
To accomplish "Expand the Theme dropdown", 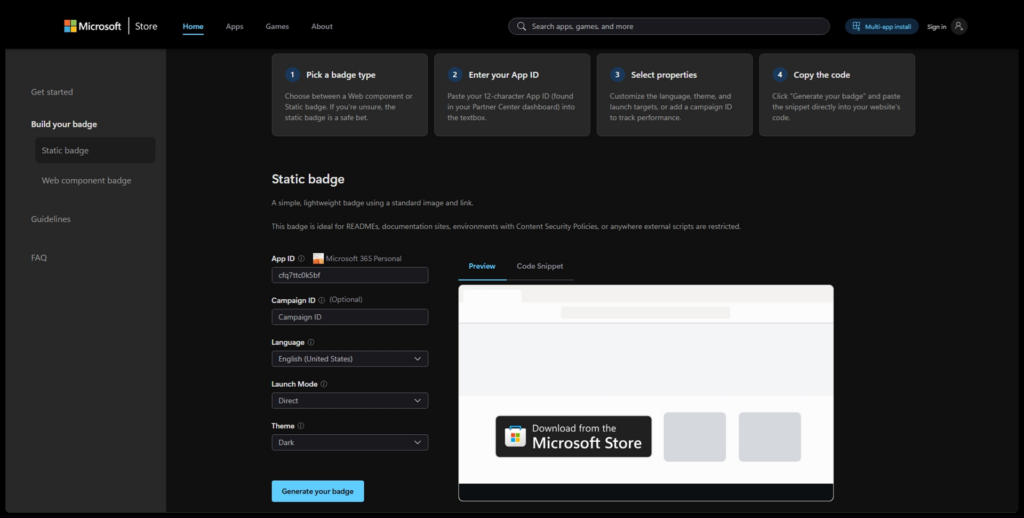I will (349, 443).
